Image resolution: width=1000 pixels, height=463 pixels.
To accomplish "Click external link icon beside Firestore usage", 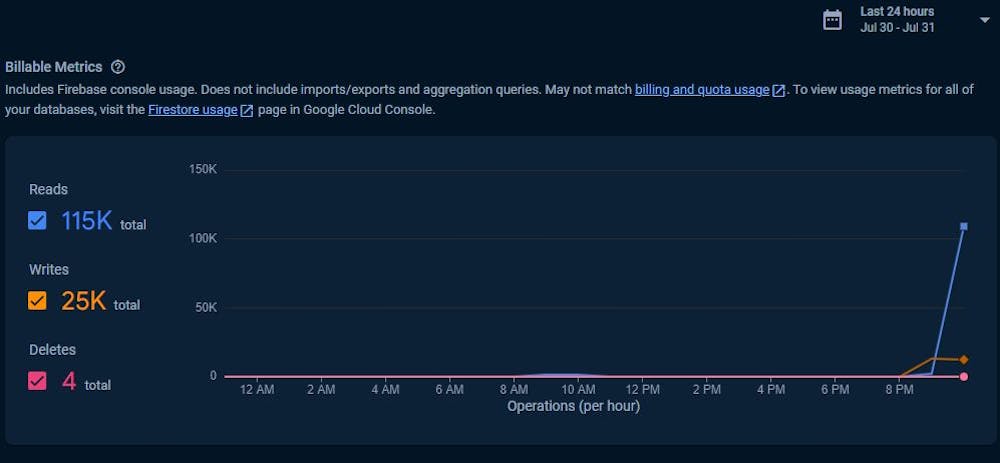I will click(247, 110).
